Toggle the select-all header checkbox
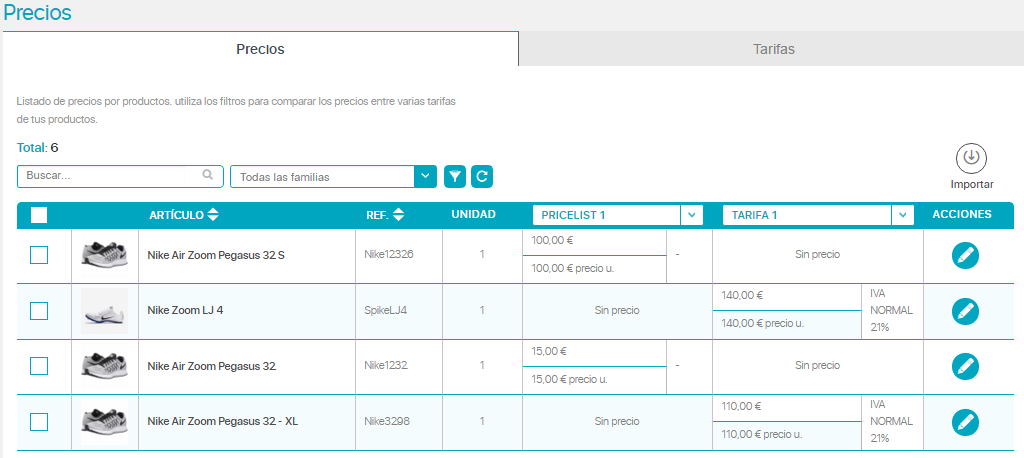This screenshot has height=458, width=1024. [39, 215]
